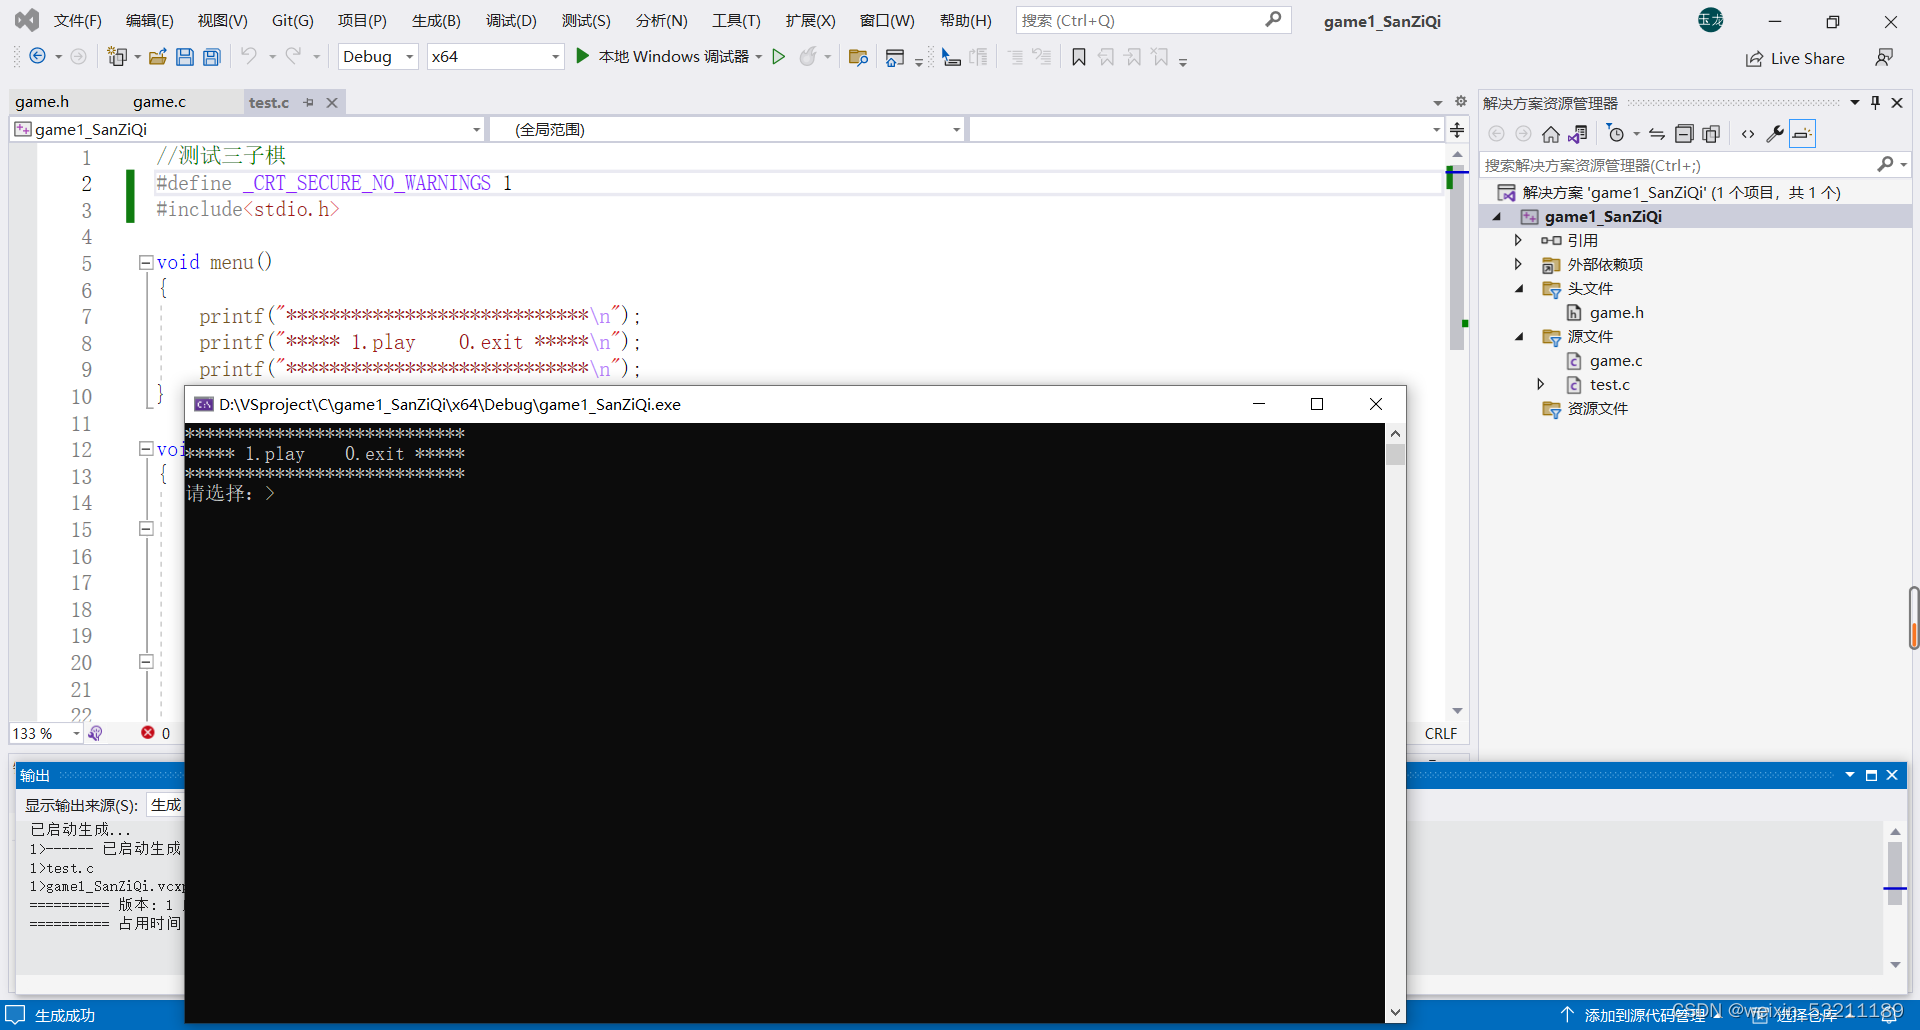Click the Pending Changes filter clock icon
This screenshot has height=1030, width=1920.
point(1615,134)
